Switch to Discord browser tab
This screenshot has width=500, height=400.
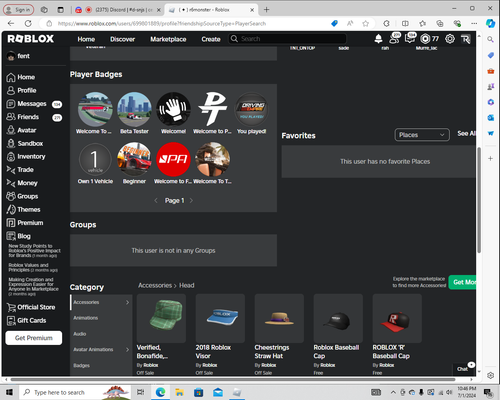click(118, 10)
